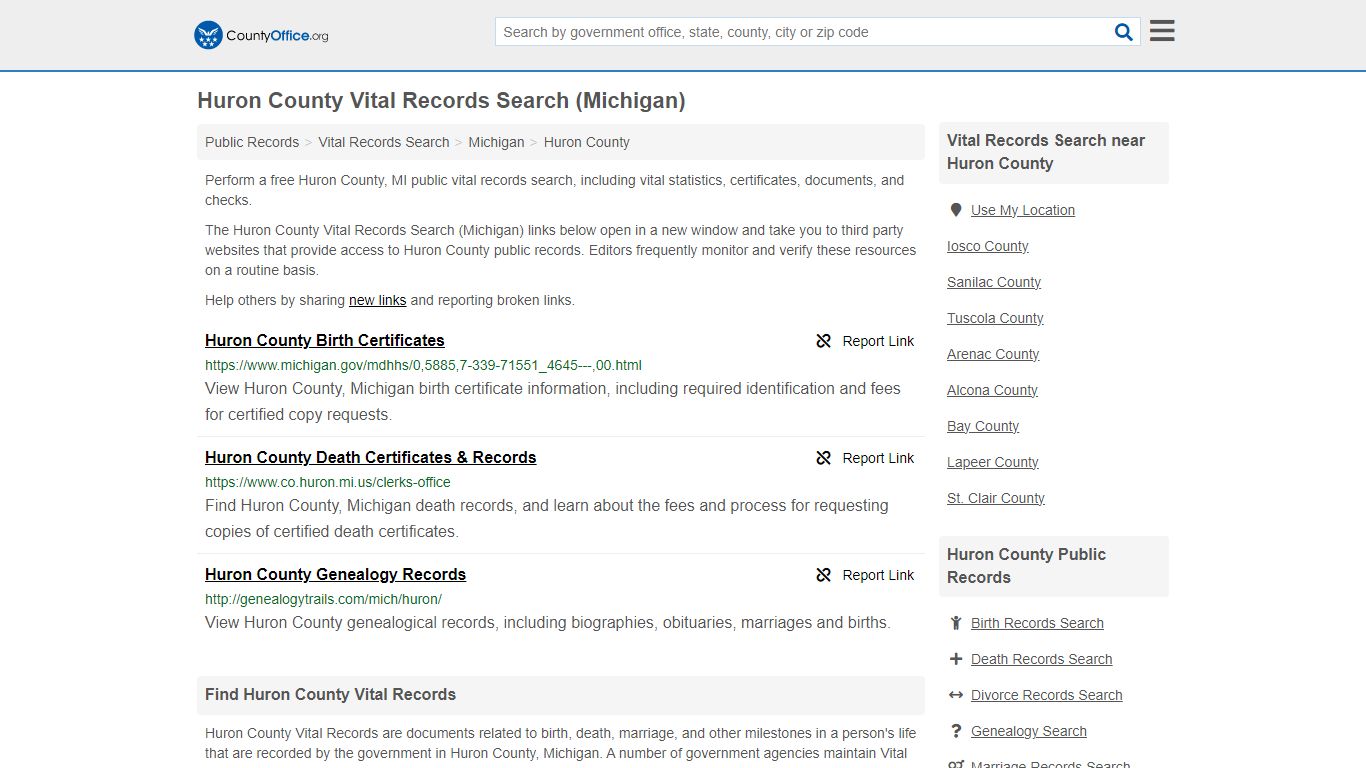Click the page title Huron County Vital Records Search
The height and width of the screenshot is (768, 1366).
click(x=441, y=101)
